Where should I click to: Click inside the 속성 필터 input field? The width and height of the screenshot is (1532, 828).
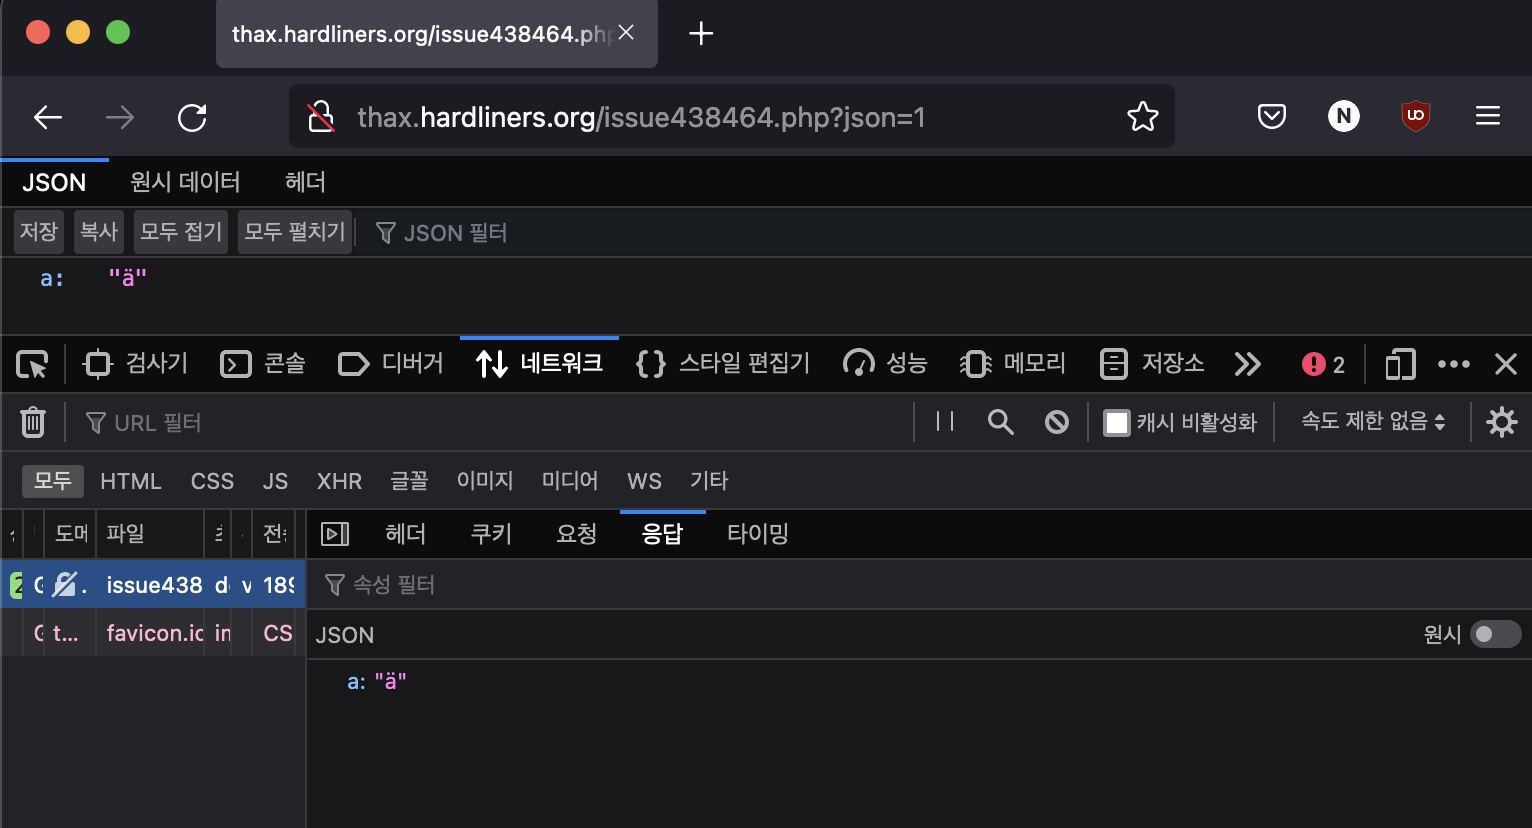420,584
